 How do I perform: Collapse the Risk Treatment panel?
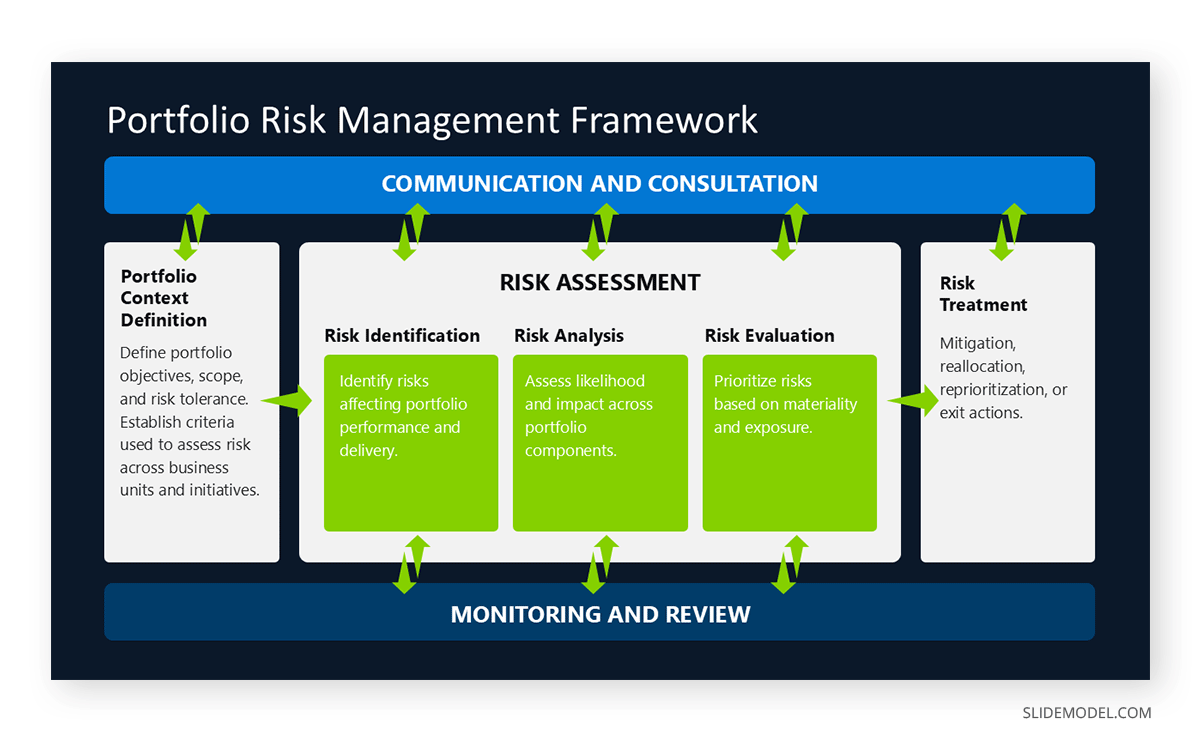click(1006, 400)
